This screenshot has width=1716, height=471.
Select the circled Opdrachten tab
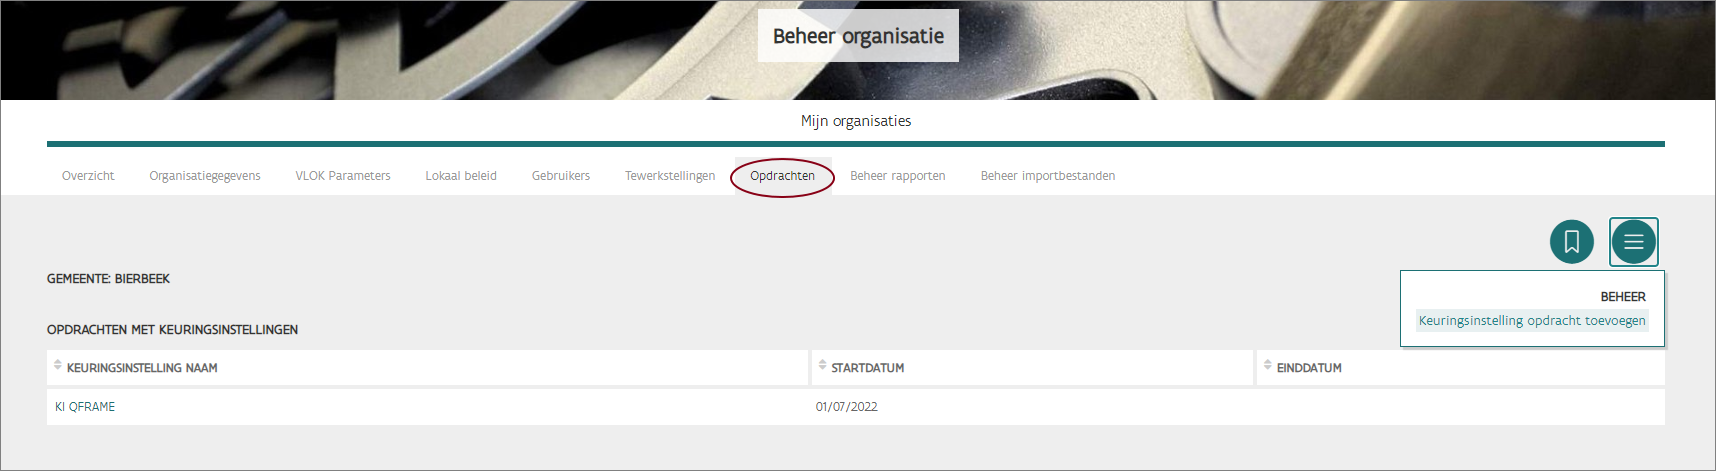coord(782,176)
